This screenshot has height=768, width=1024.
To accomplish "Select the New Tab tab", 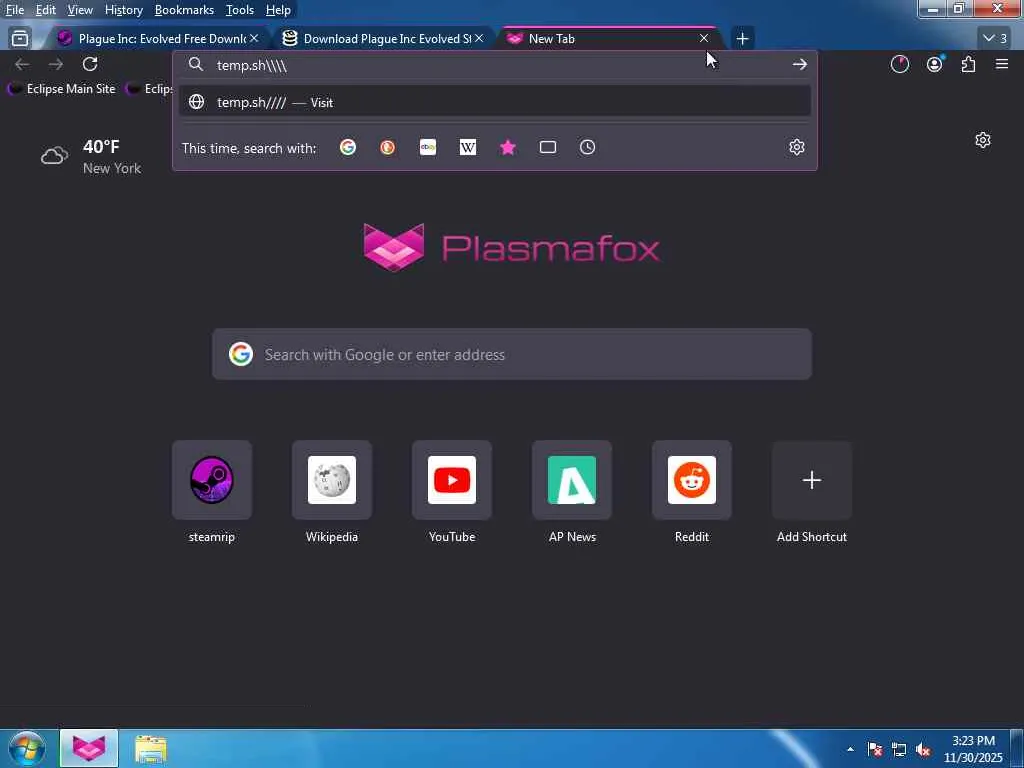I will coord(601,39).
